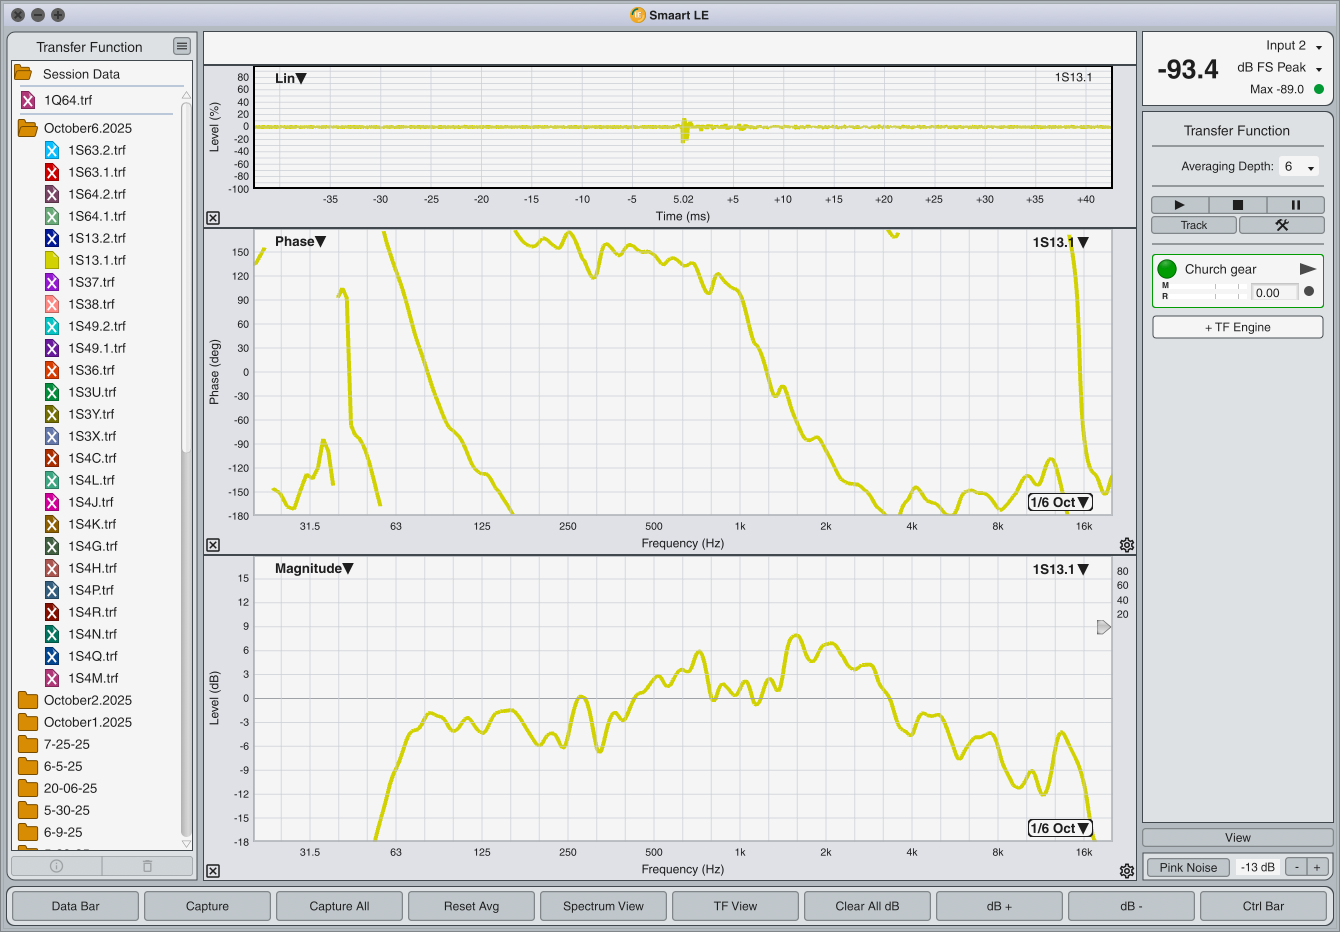The height and width of the screenshot is (932, 1340).
Task: Open Phase plot settings gear
Action: 1127,545
